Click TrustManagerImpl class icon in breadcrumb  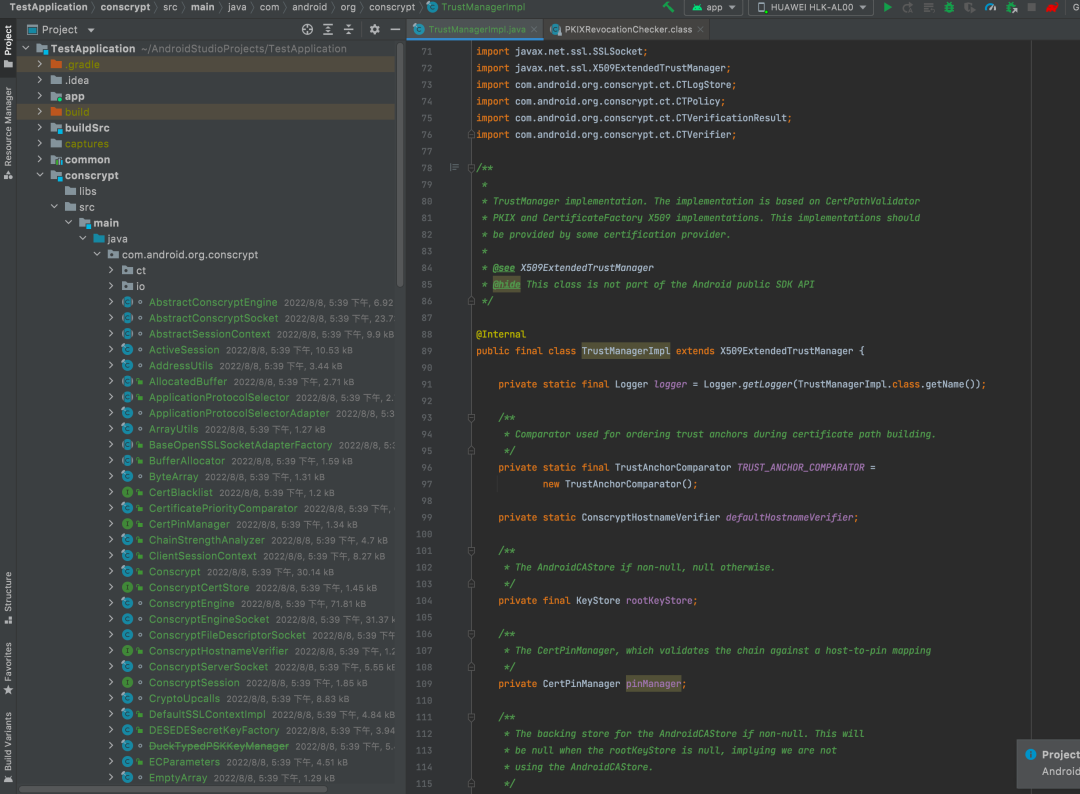[x=432, y=7]
